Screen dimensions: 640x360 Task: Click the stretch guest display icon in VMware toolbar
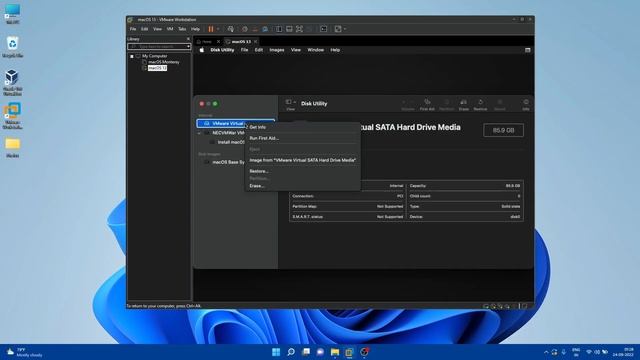(x=338, y=29)
